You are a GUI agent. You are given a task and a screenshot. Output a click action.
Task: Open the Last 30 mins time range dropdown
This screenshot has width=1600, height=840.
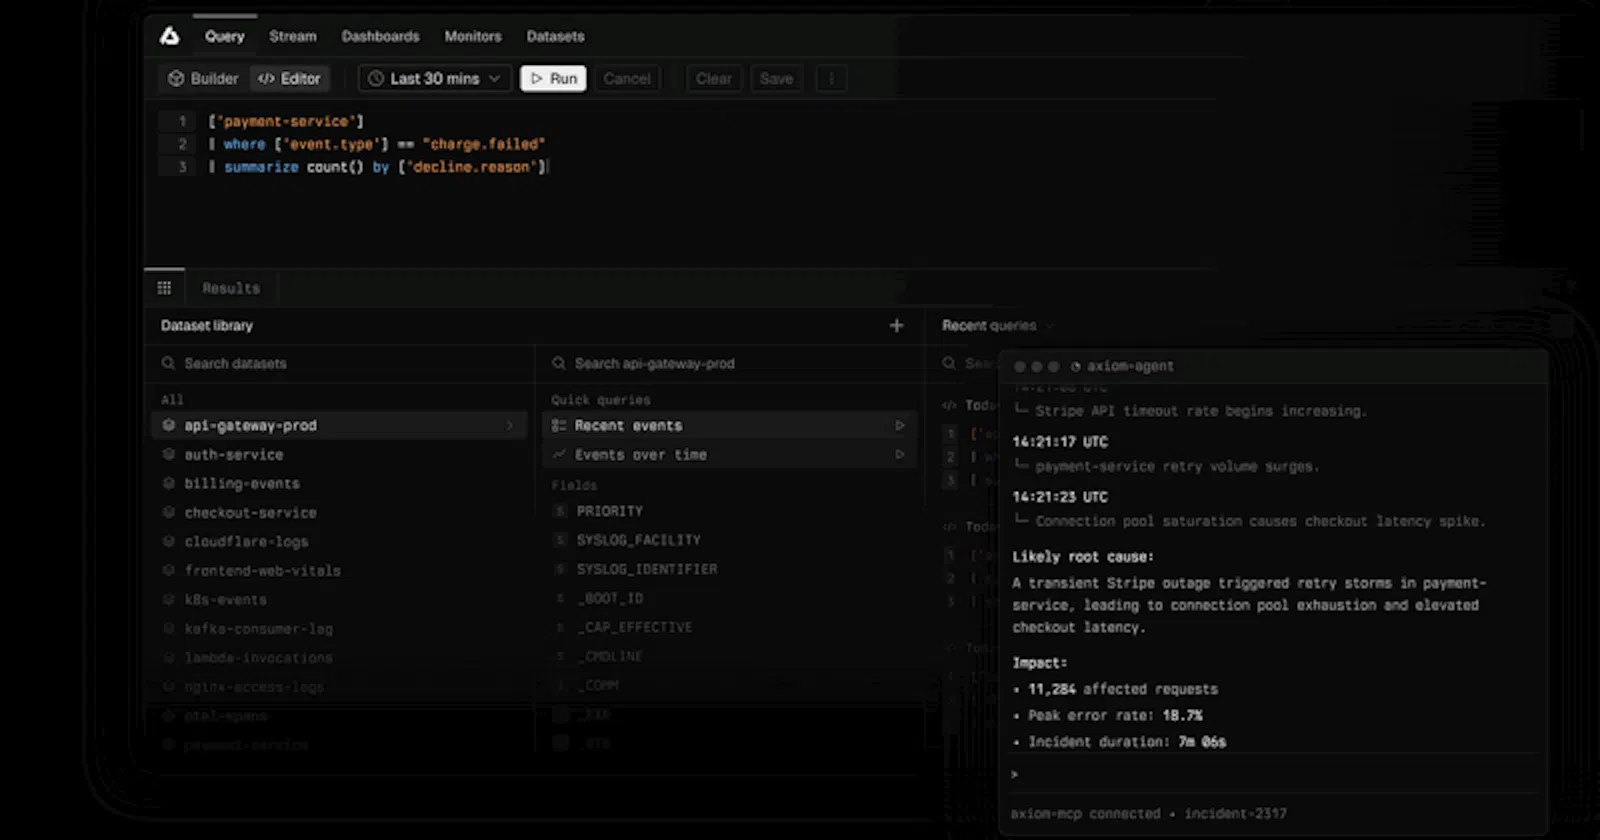(435, 78)
